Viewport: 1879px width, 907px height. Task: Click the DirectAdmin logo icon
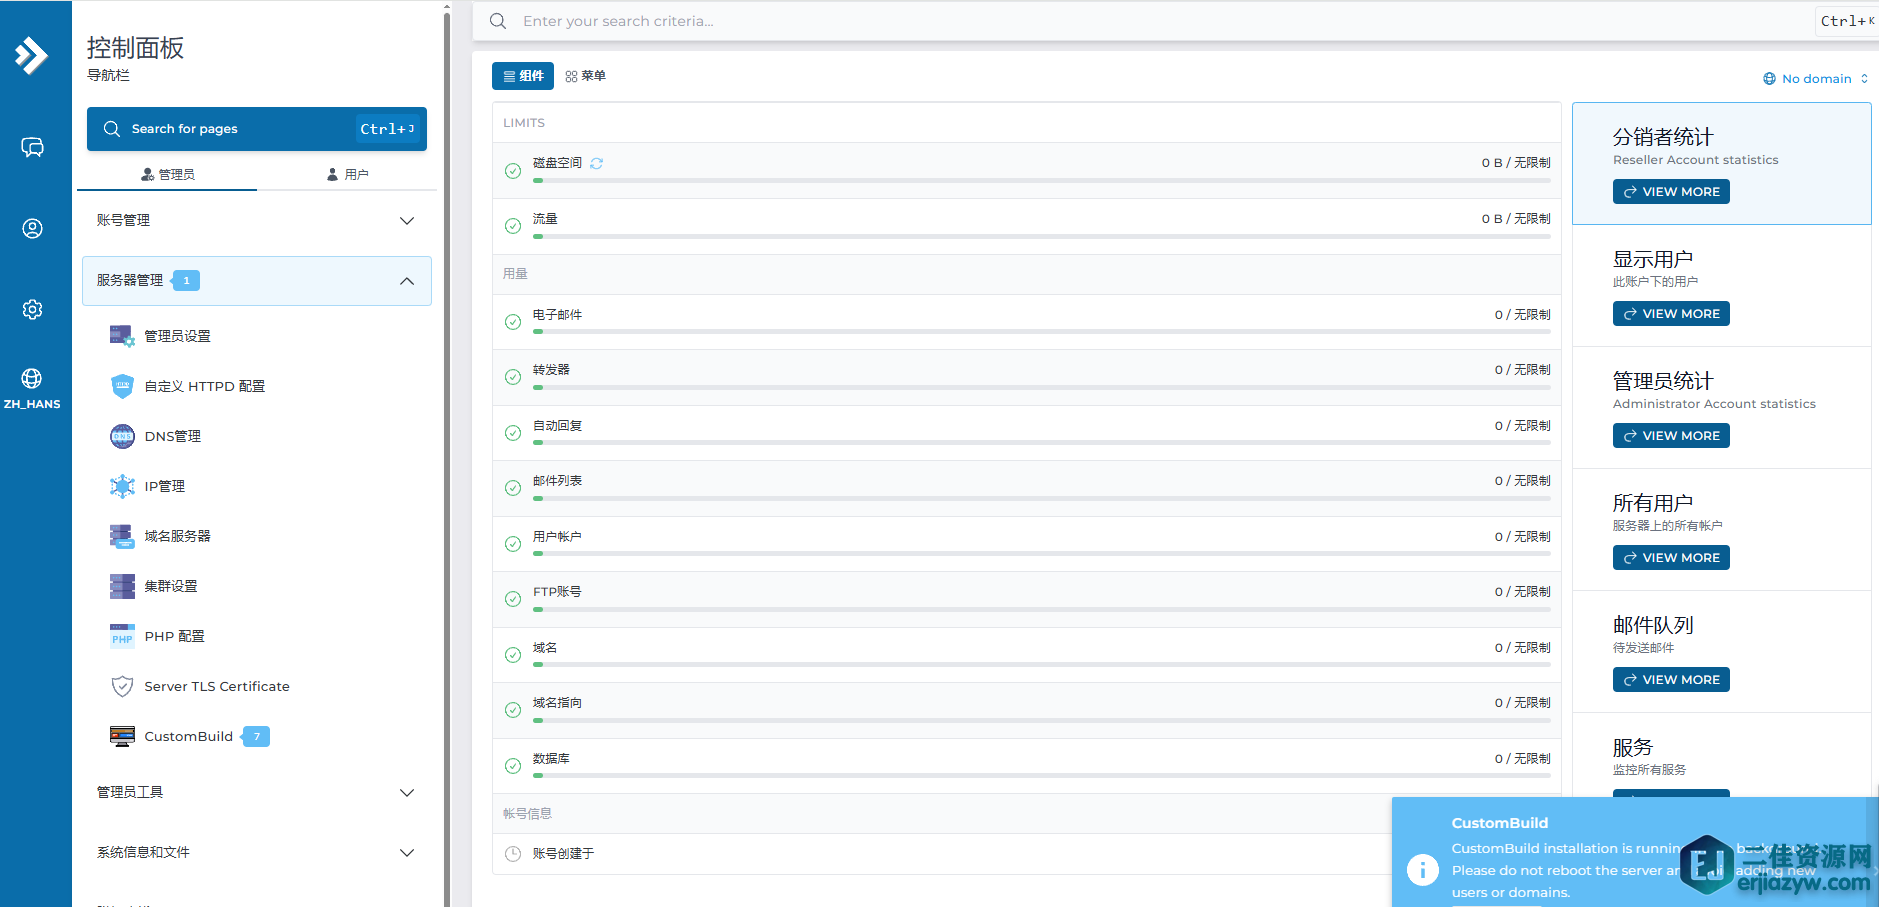31,55
